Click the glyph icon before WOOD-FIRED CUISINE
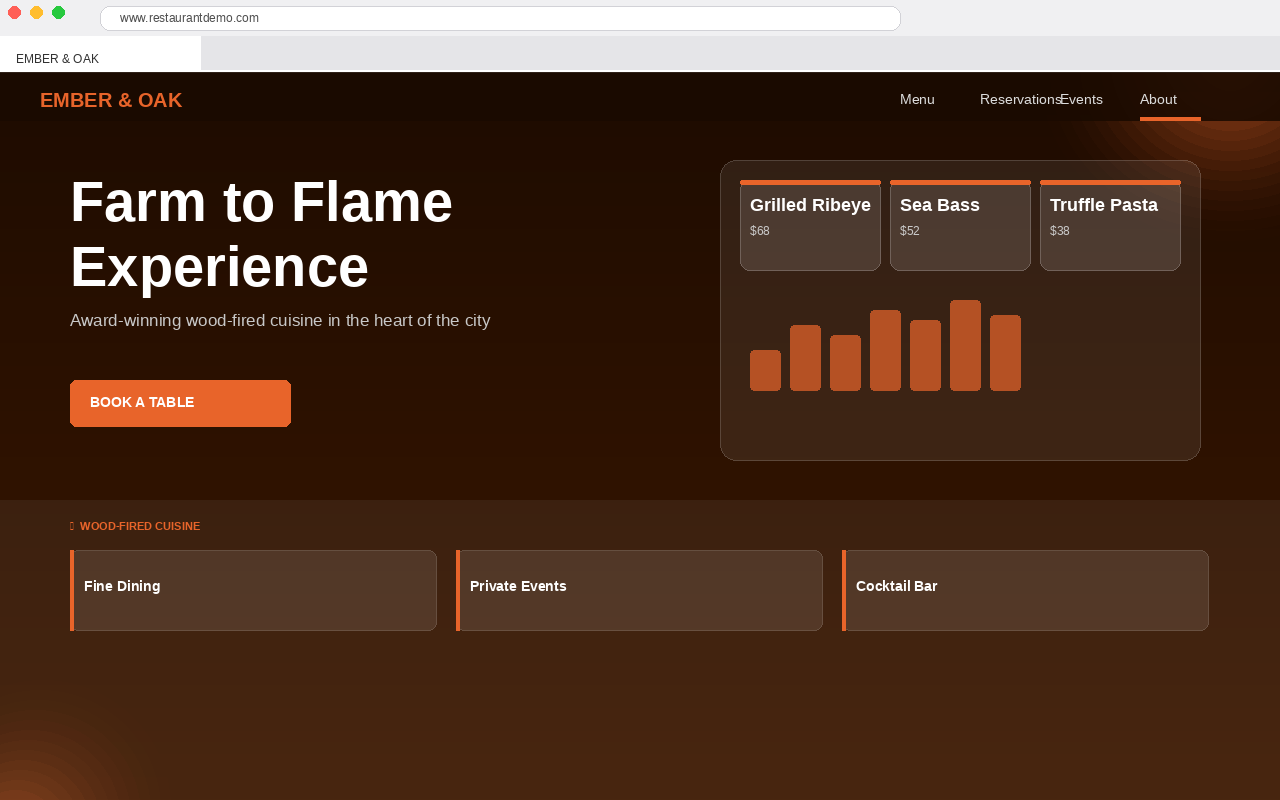Image resolution: width=1280 pixels, height=800 pixels. tap(72, 526)
